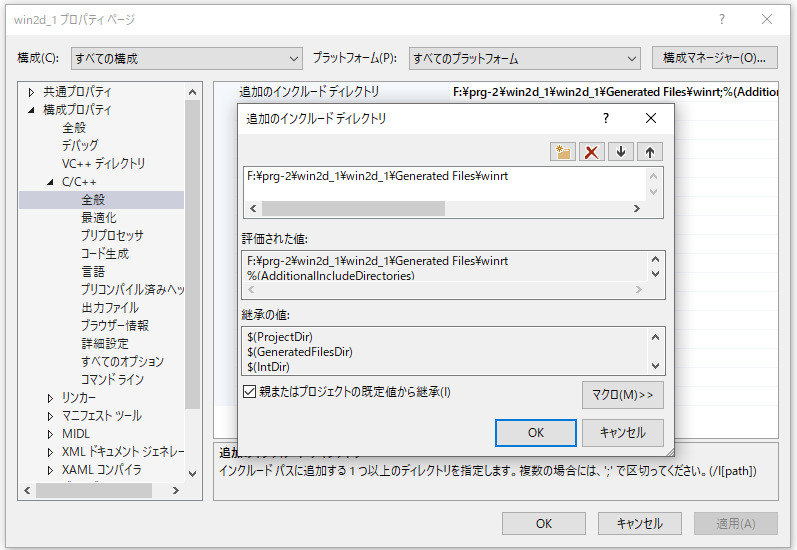The height and width of the screenshot is (550, 797).
Task: Move line down with down arrow icon
Action: tap(621, 152)
